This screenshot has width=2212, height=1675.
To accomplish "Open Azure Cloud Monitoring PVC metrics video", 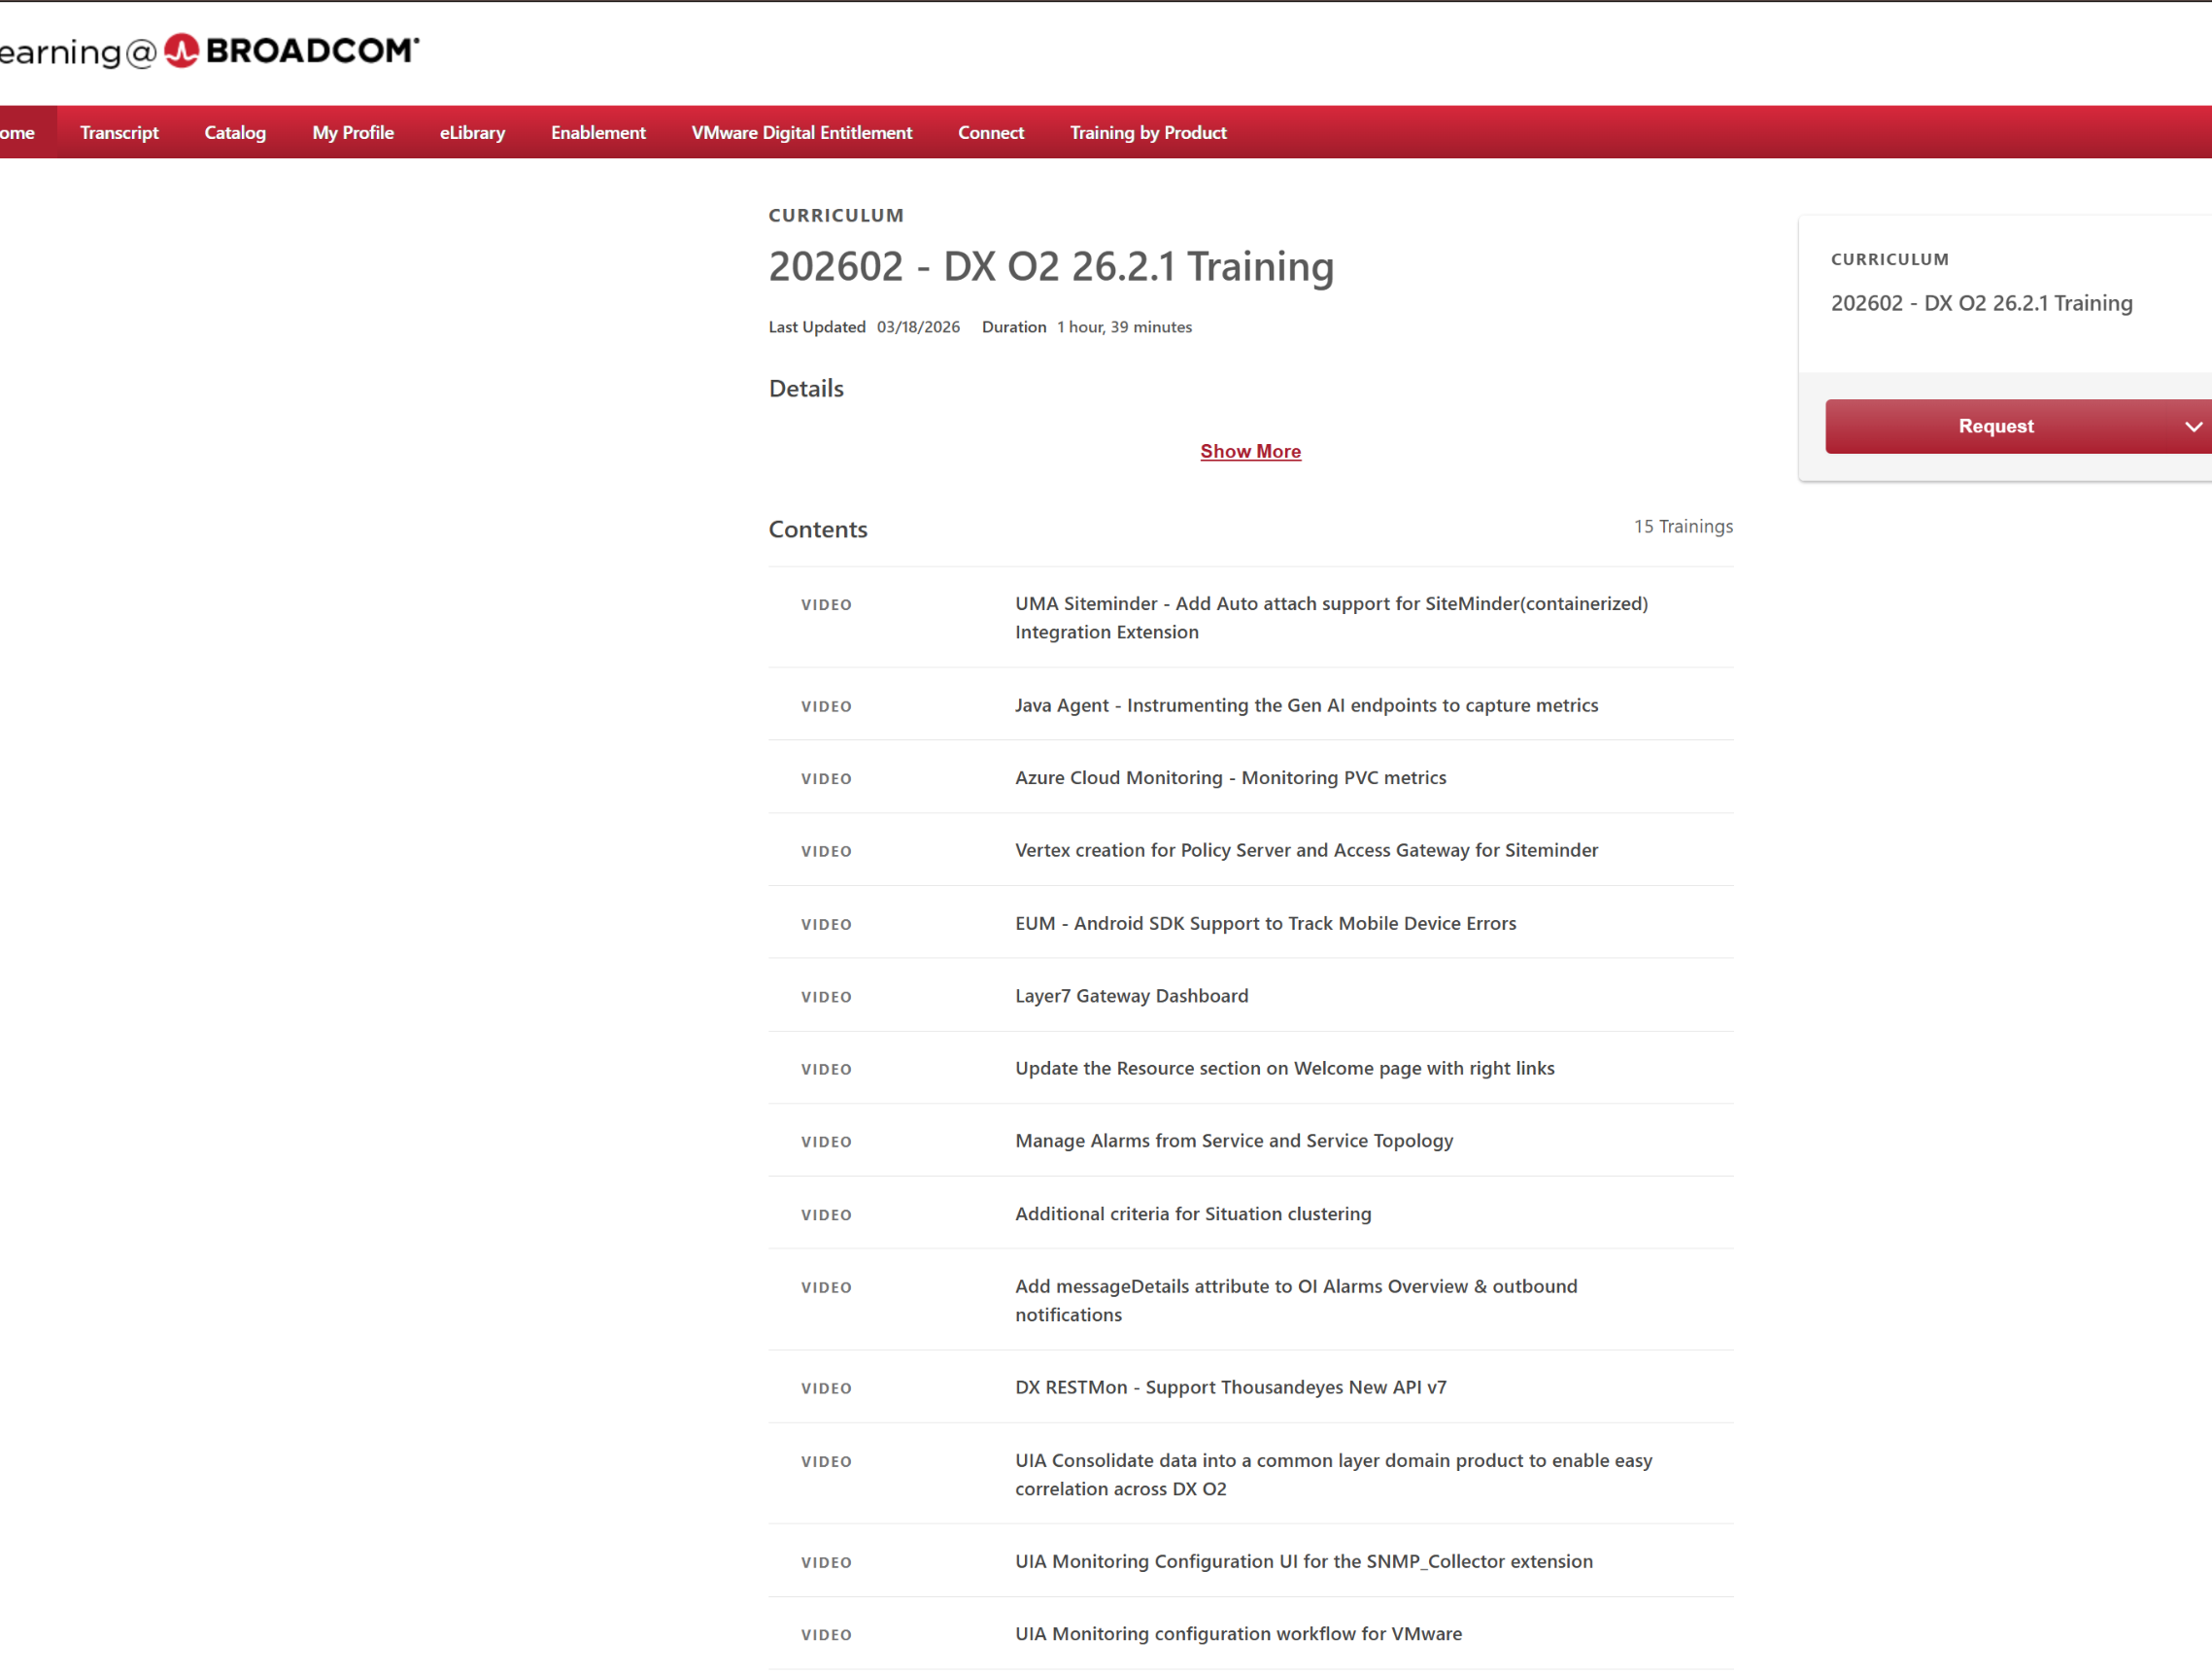I will tap(1231, 777).
